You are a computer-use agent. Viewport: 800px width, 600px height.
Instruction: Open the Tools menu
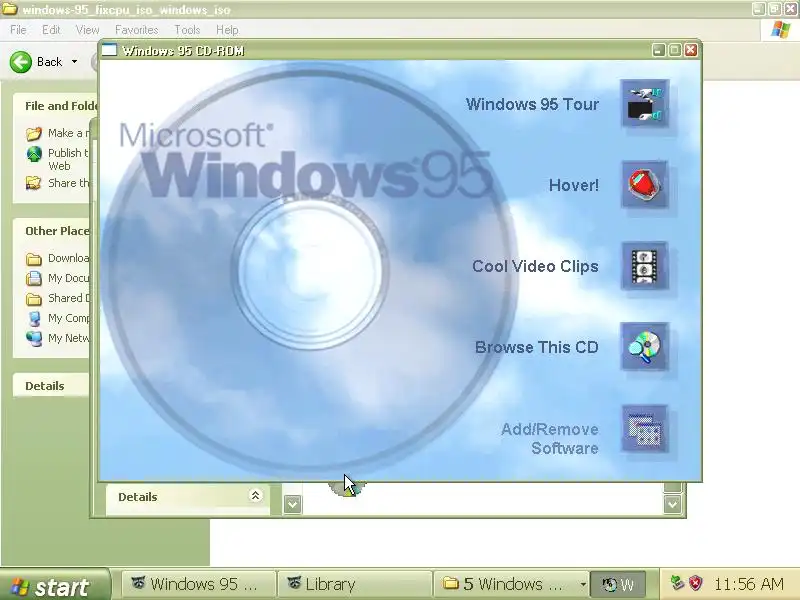click(187, 30)
